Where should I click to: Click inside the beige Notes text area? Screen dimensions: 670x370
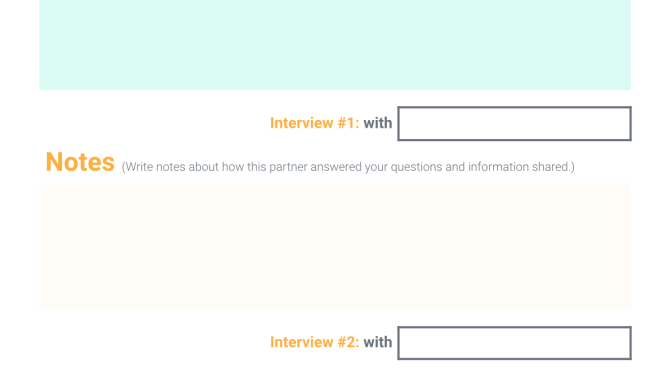tap(335, 247)
